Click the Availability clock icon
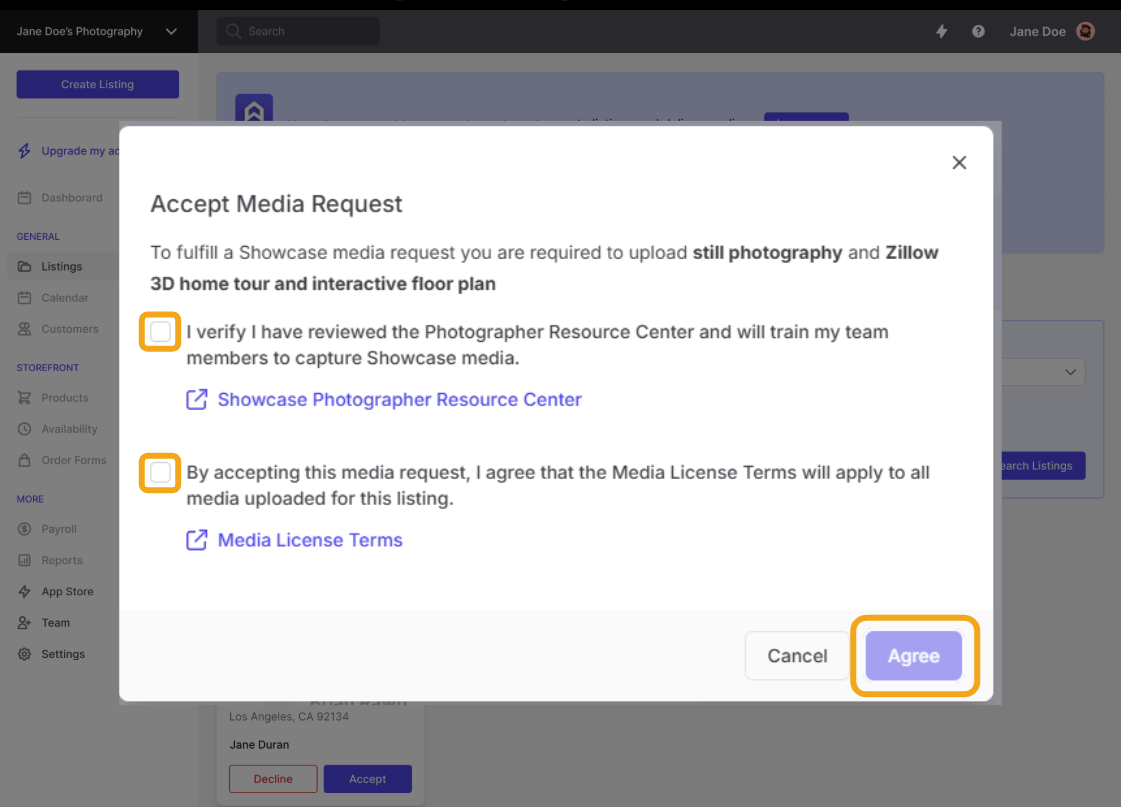The height and width of the screenshot is (807, 1121). pos(24,429)
